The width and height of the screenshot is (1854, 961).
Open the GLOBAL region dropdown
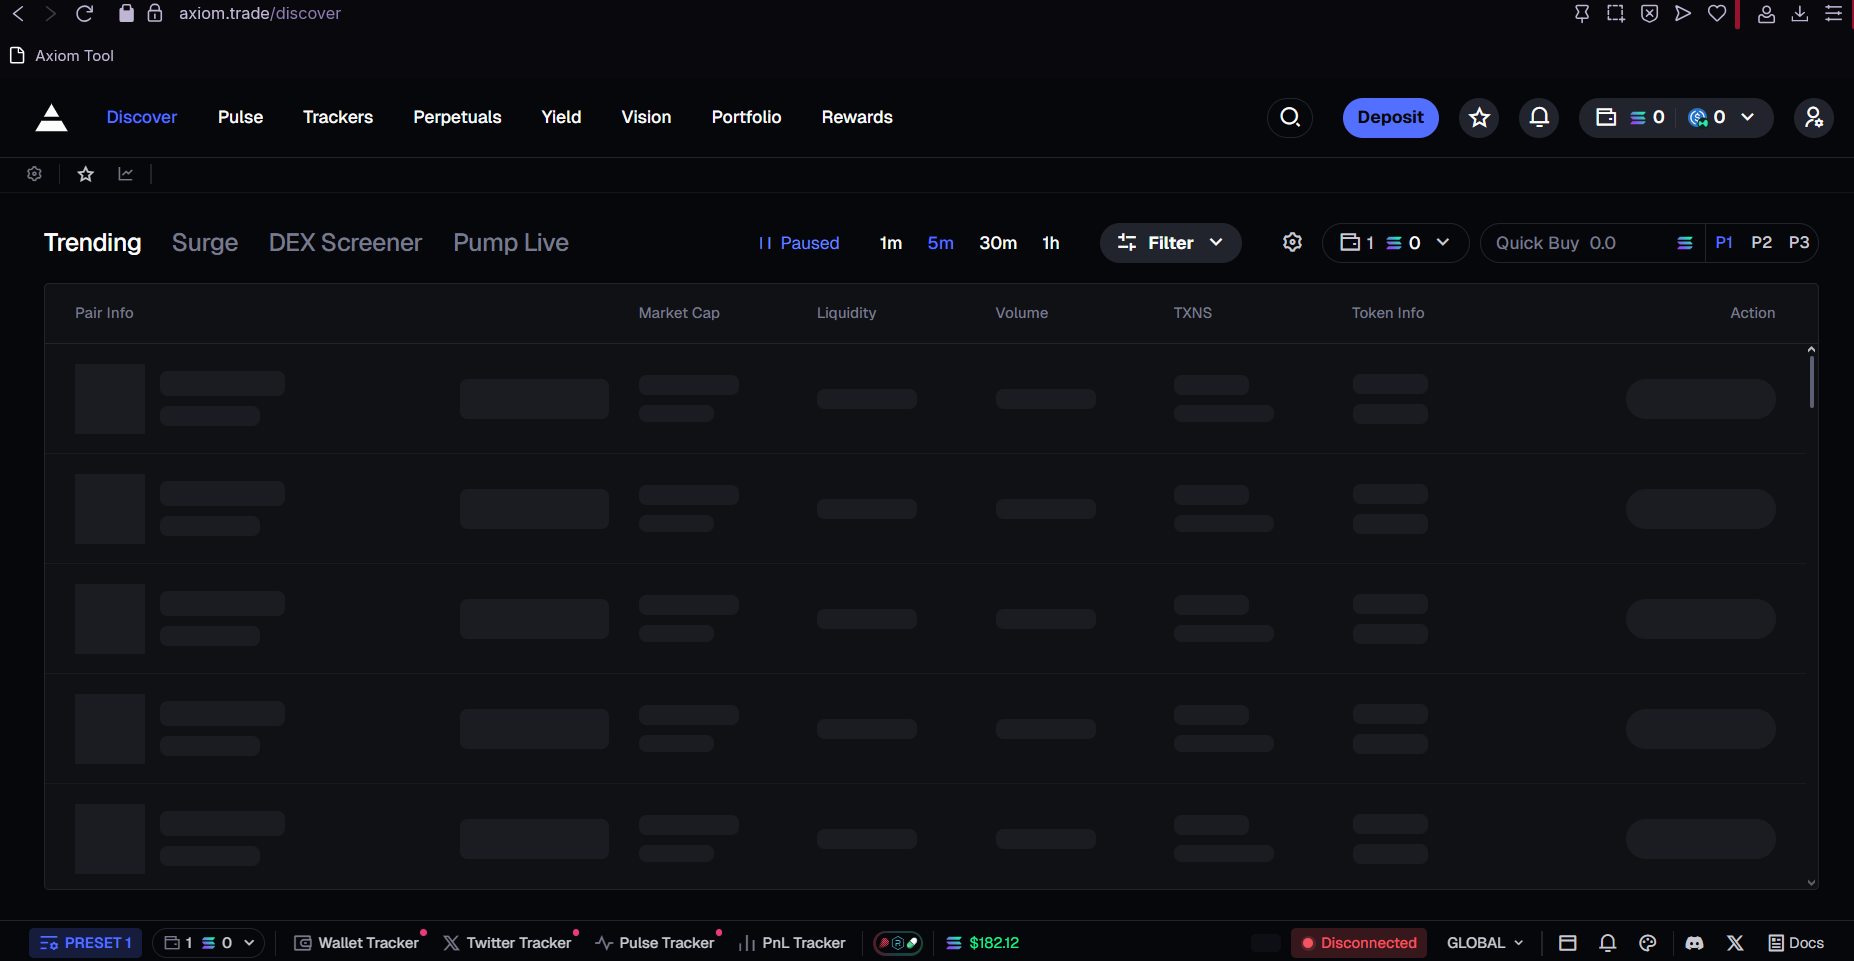click(x=1485, y=943)
